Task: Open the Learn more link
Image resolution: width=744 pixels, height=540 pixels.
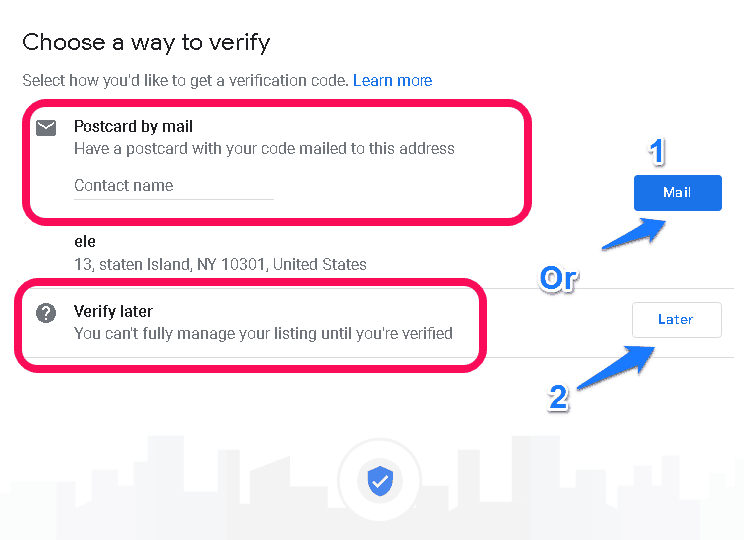Action: [x=392, y=81]
